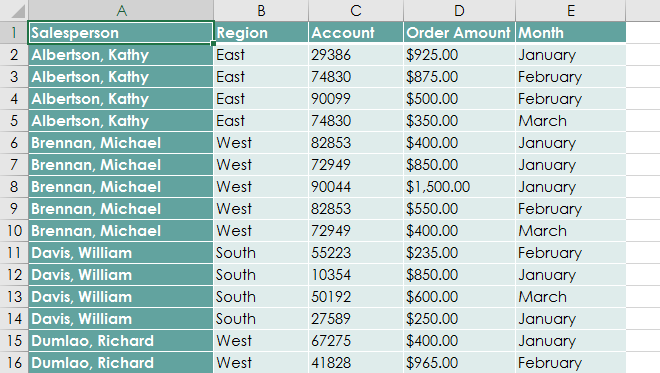
Task: Select the $965.00 order amount cell
Action: click(x=459, y=362)
